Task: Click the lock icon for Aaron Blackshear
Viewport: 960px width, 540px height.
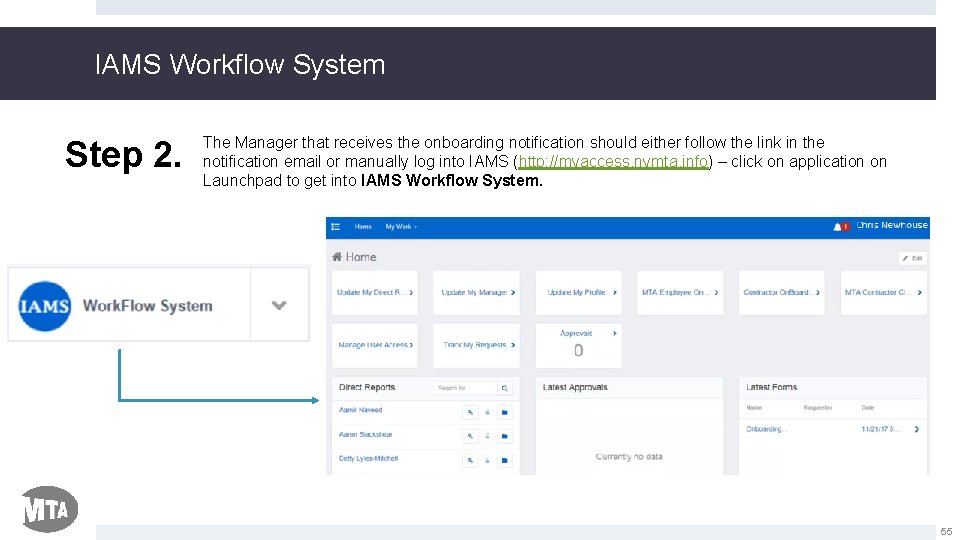Action: pyautogui.click(x=487, y=436)
